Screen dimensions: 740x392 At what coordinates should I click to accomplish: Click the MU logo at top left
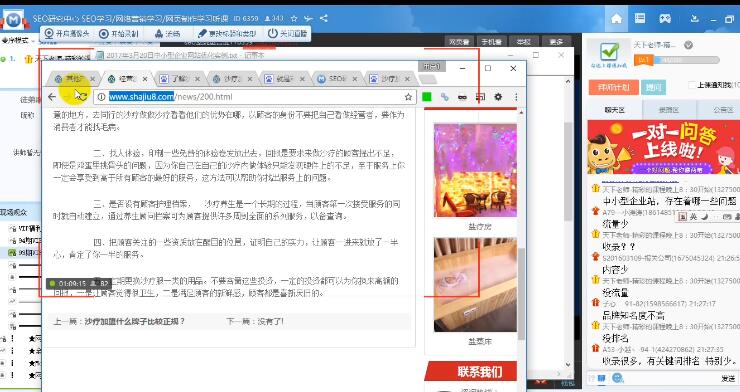click(14, 20)
